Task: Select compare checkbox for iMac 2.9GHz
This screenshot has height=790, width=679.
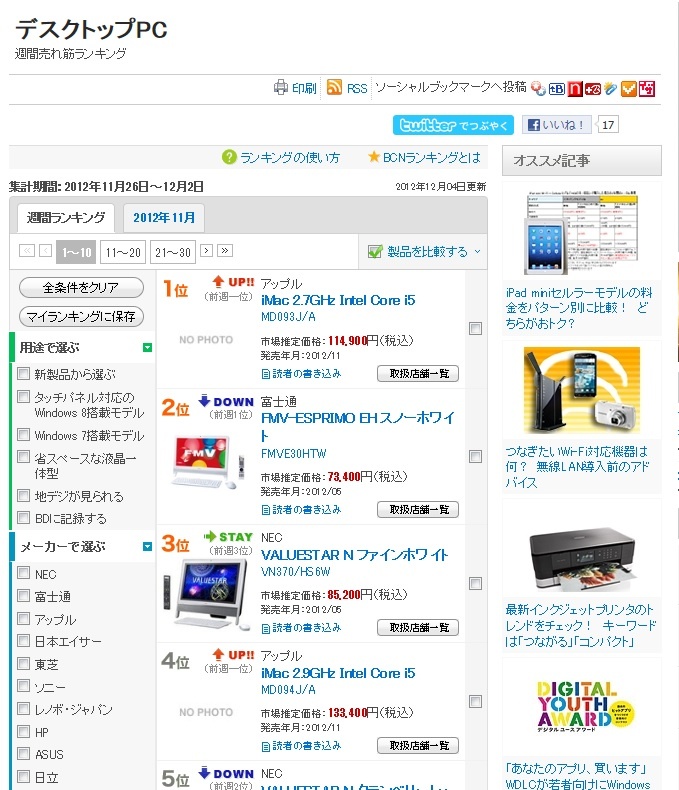Action: click(x=475, y=701)
